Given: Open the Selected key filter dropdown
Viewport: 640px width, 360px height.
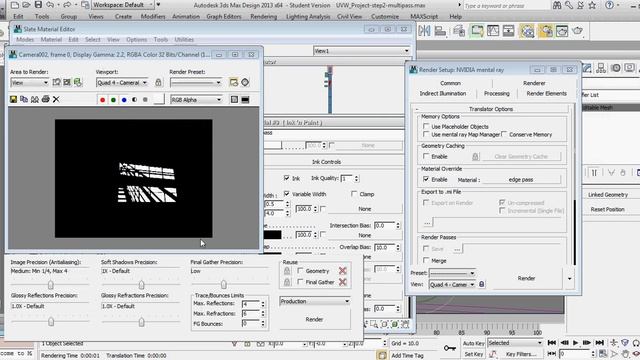Looking at the screenshot, I should (x=515, y=343).
